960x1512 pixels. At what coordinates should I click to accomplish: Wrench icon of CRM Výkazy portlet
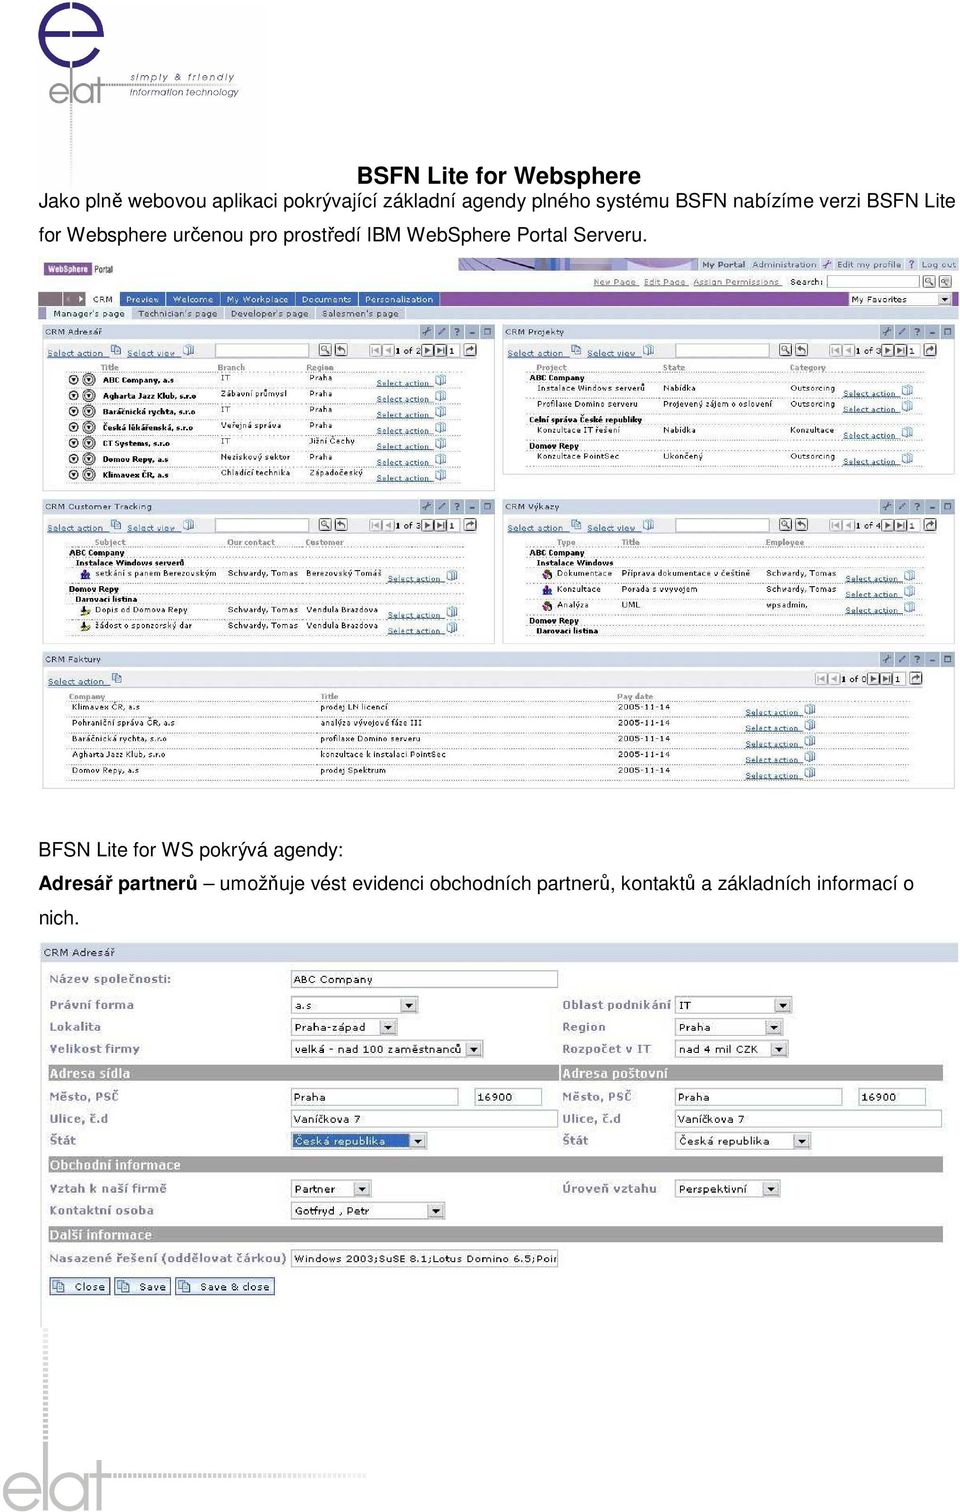[x=887, y=506]
